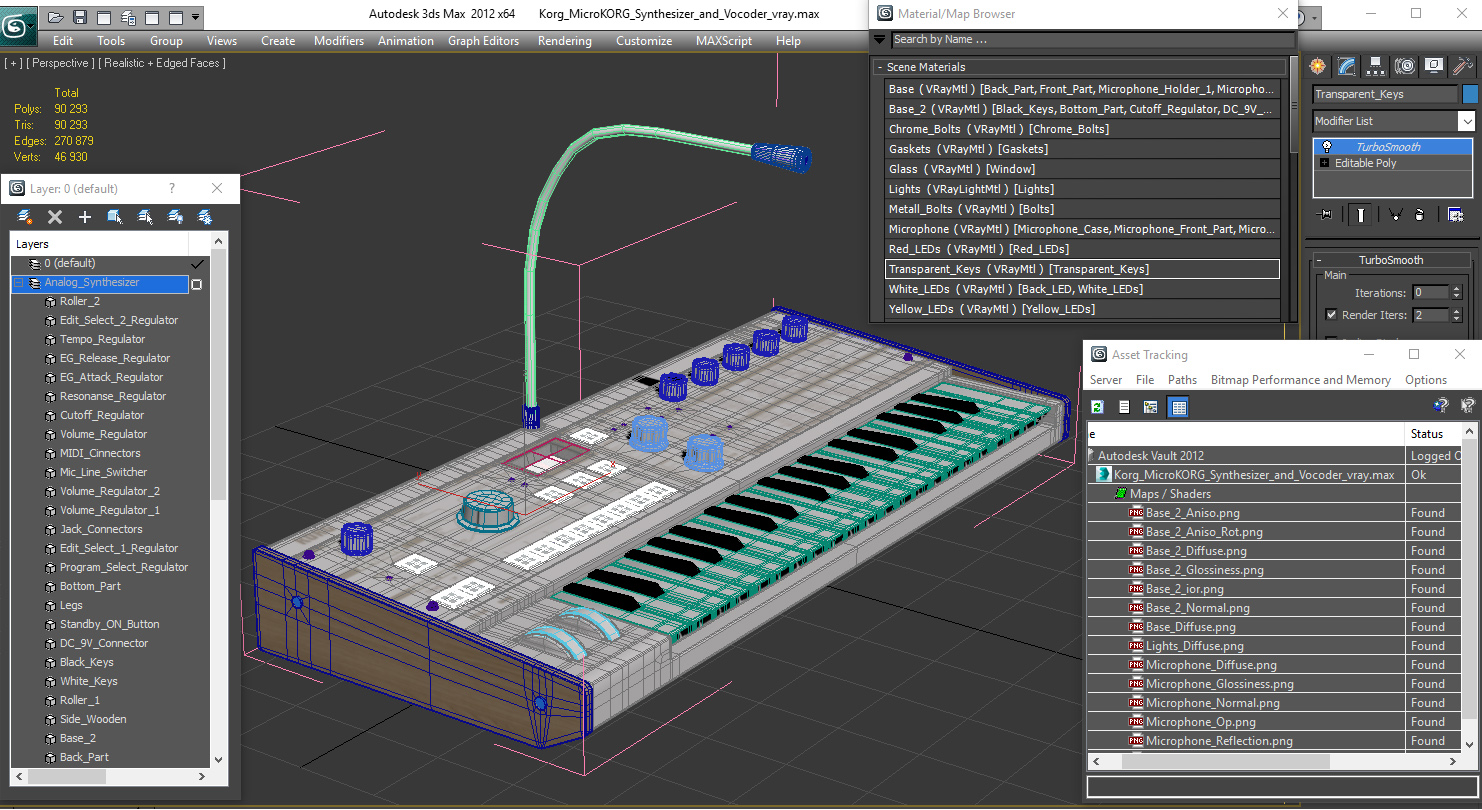This screenshot has height=810, width=1482.
Task: Open the Motion command panel tab
Action: pyautogui.click(x=1405, y=66)
